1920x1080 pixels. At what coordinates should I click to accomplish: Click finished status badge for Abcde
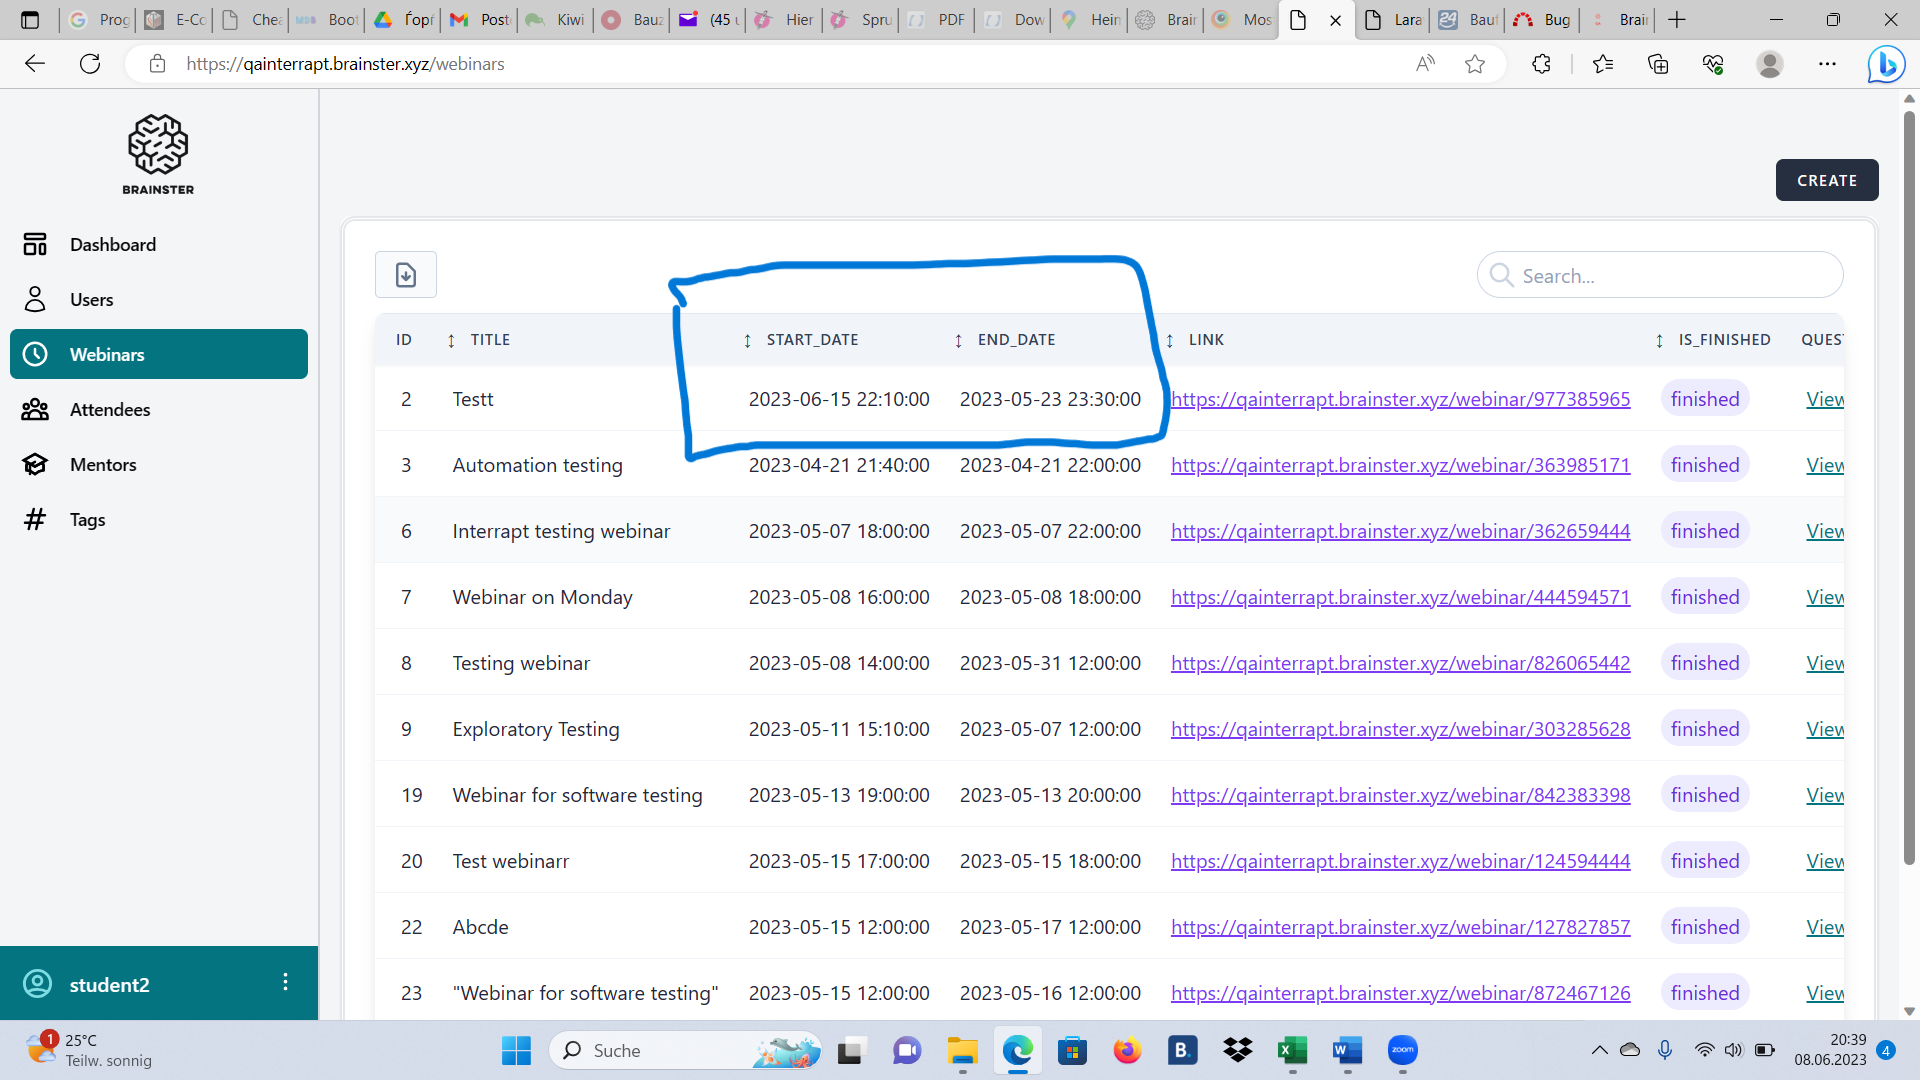[1704, 927]
